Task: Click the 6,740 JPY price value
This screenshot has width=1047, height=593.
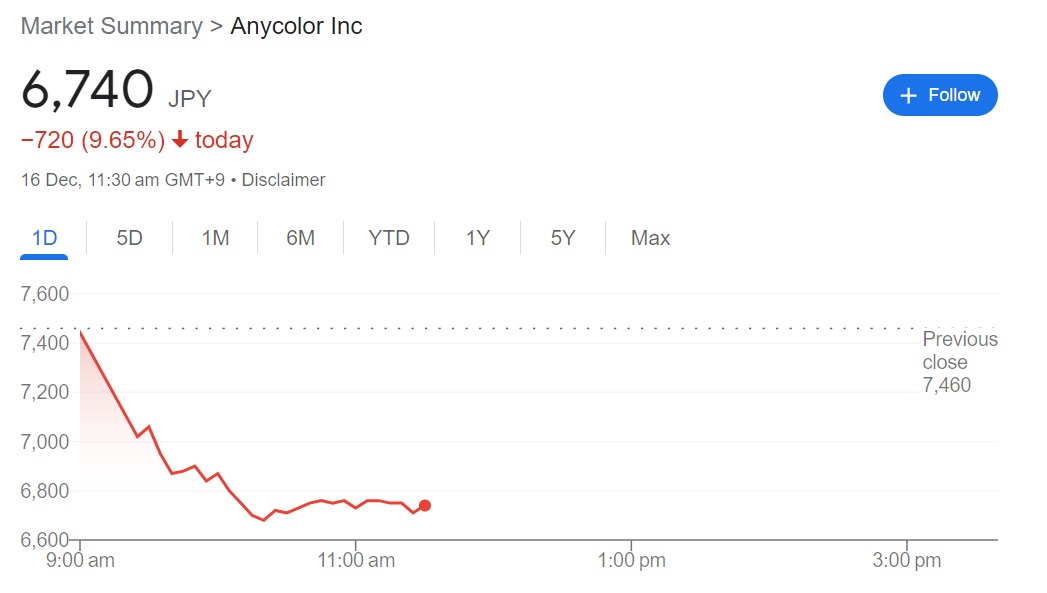Action: [x=116, y=89]
